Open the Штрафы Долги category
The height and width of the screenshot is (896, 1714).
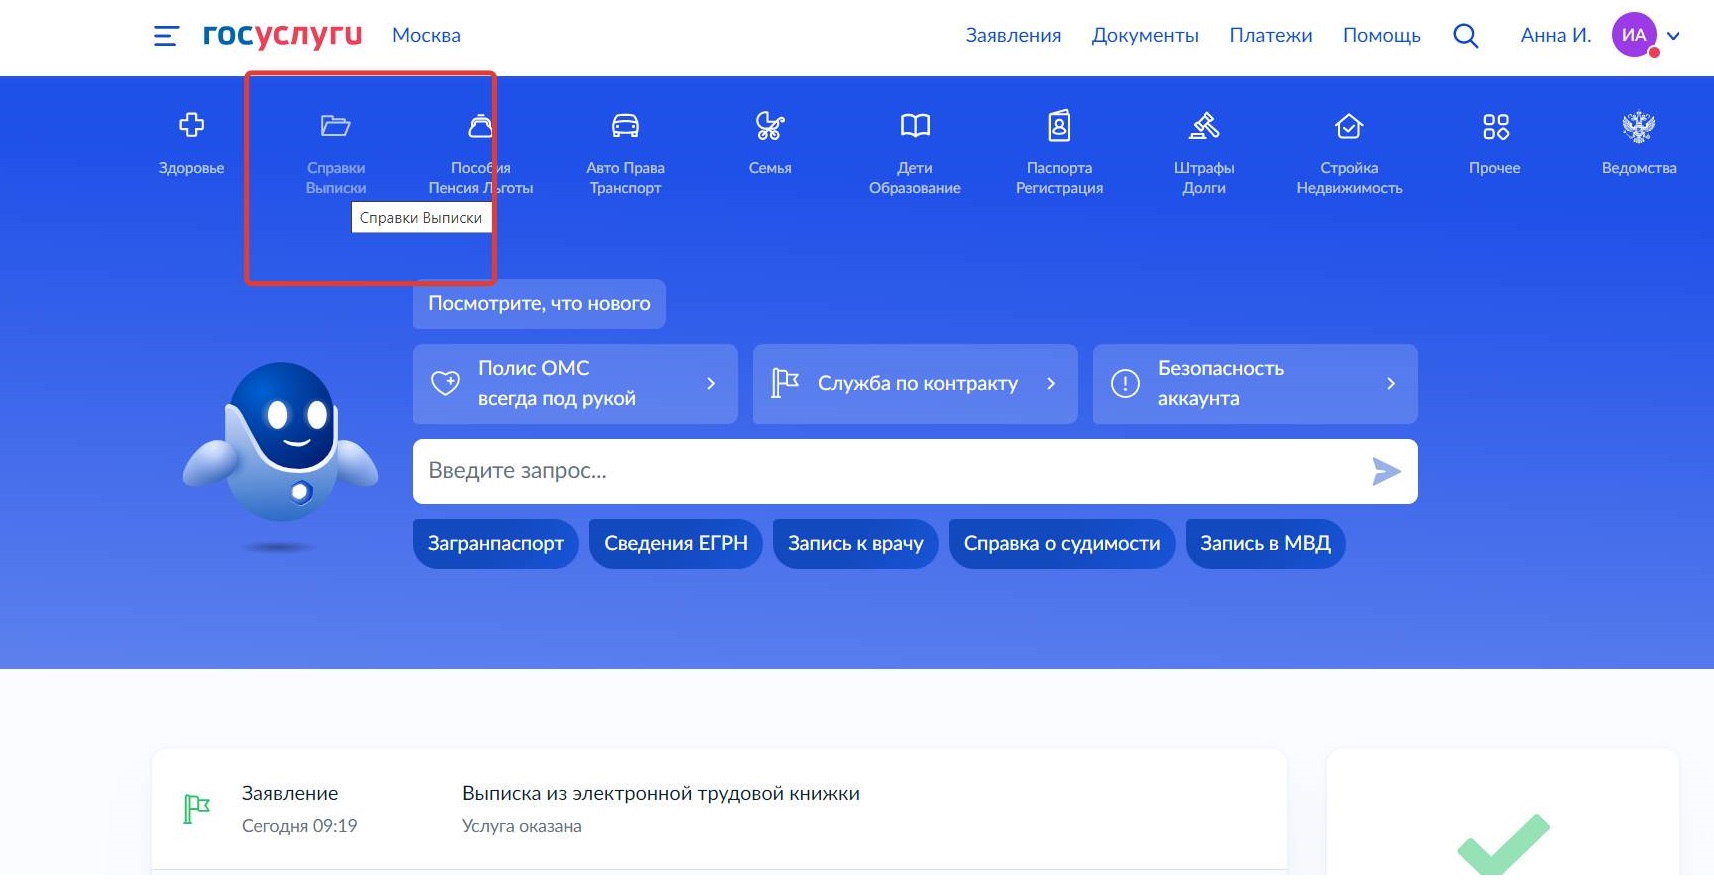[1204, 154]
